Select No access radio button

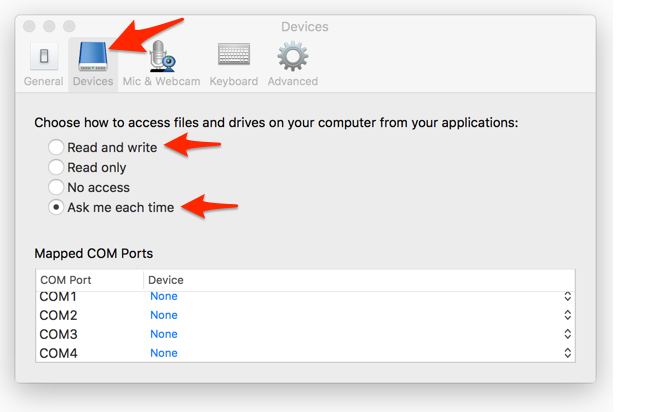[56, 187]
